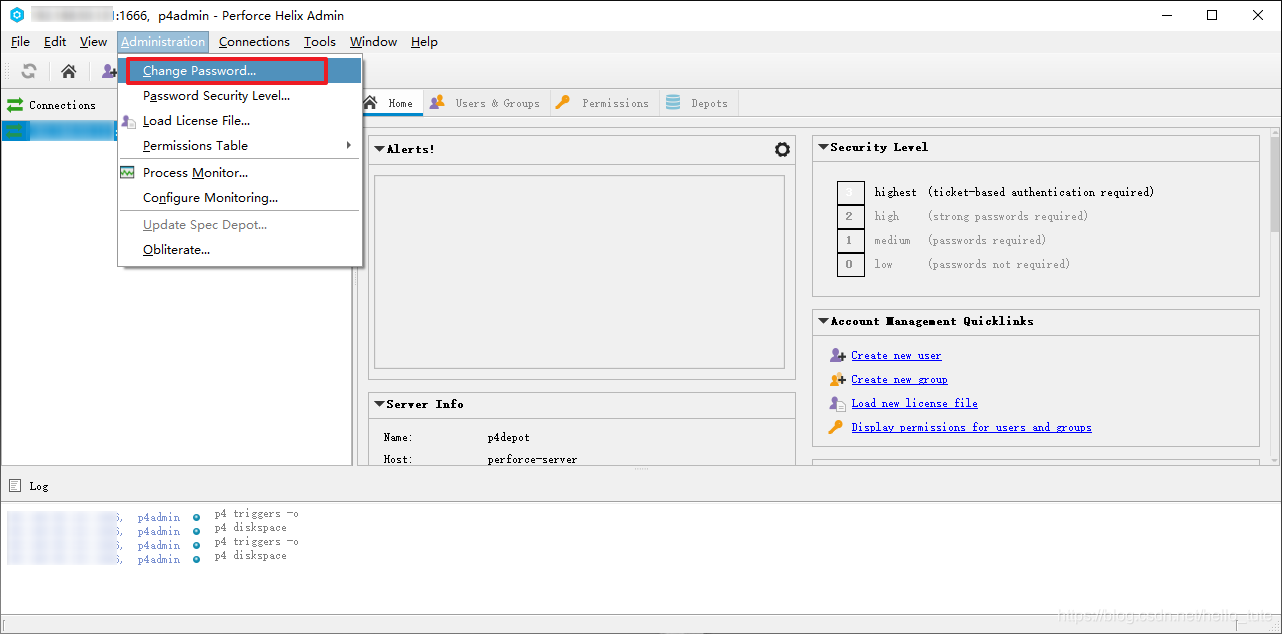The width and height of the screenshot is (1282, 634).
Task: Select the highlighted server in Connections tree
Action: pyautogui.click(x=61, y=131)
